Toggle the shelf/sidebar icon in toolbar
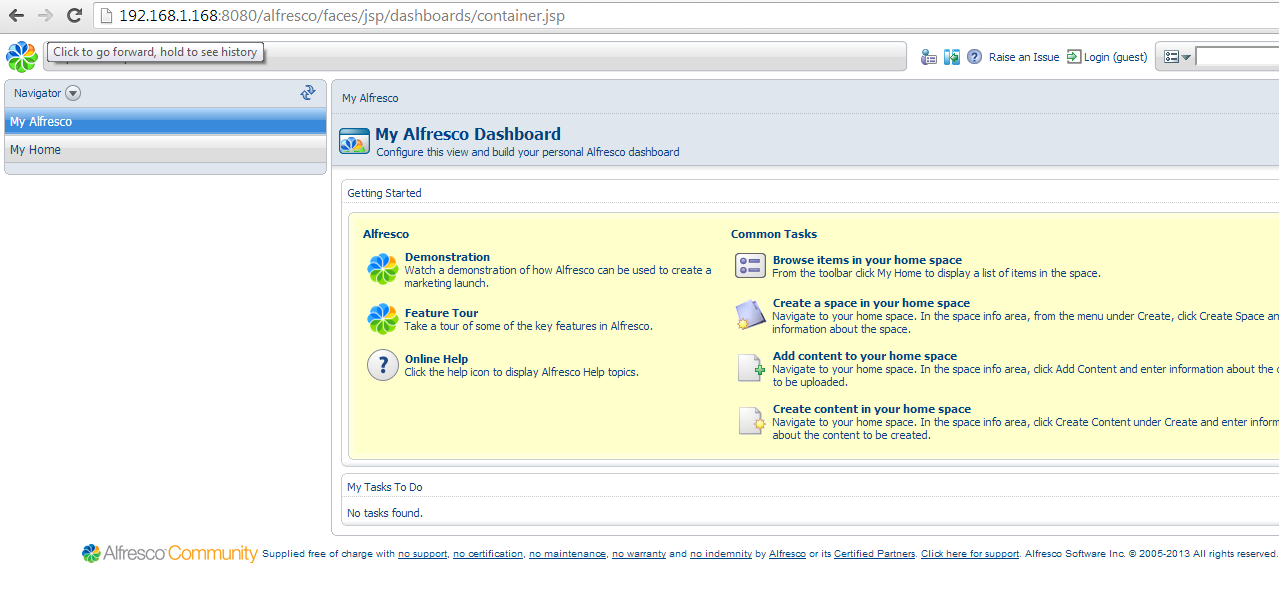This screenshot has width=1279, height=616. tap(952, 57)
